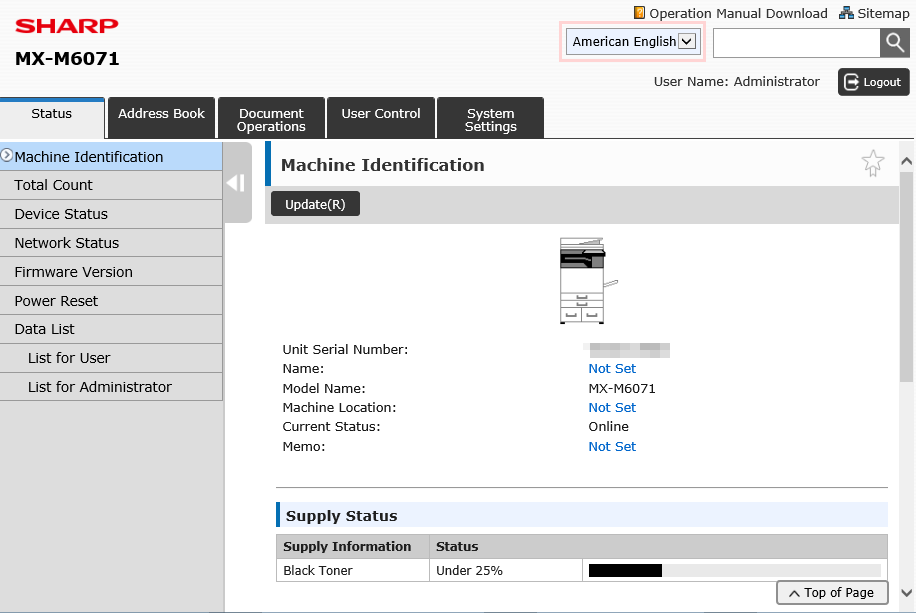Open the System Settings tab

(491, 119)
